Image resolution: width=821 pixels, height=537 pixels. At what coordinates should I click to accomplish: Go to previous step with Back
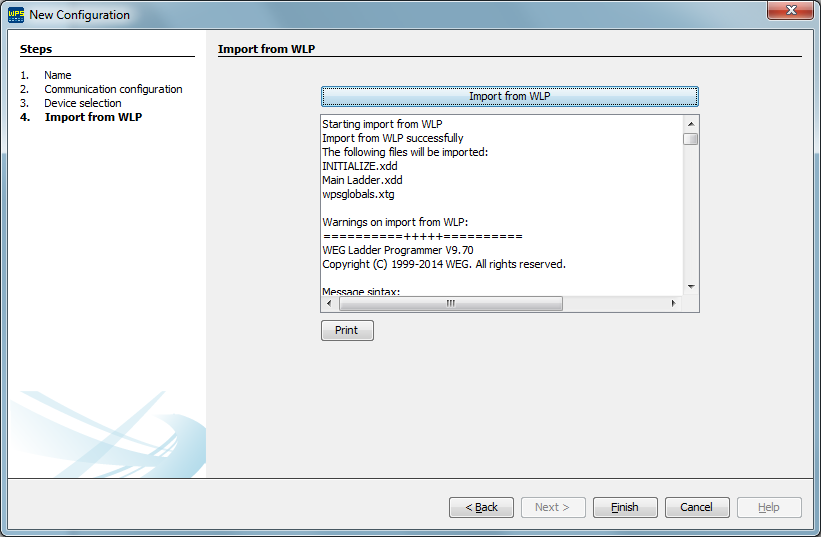[481, 507]
